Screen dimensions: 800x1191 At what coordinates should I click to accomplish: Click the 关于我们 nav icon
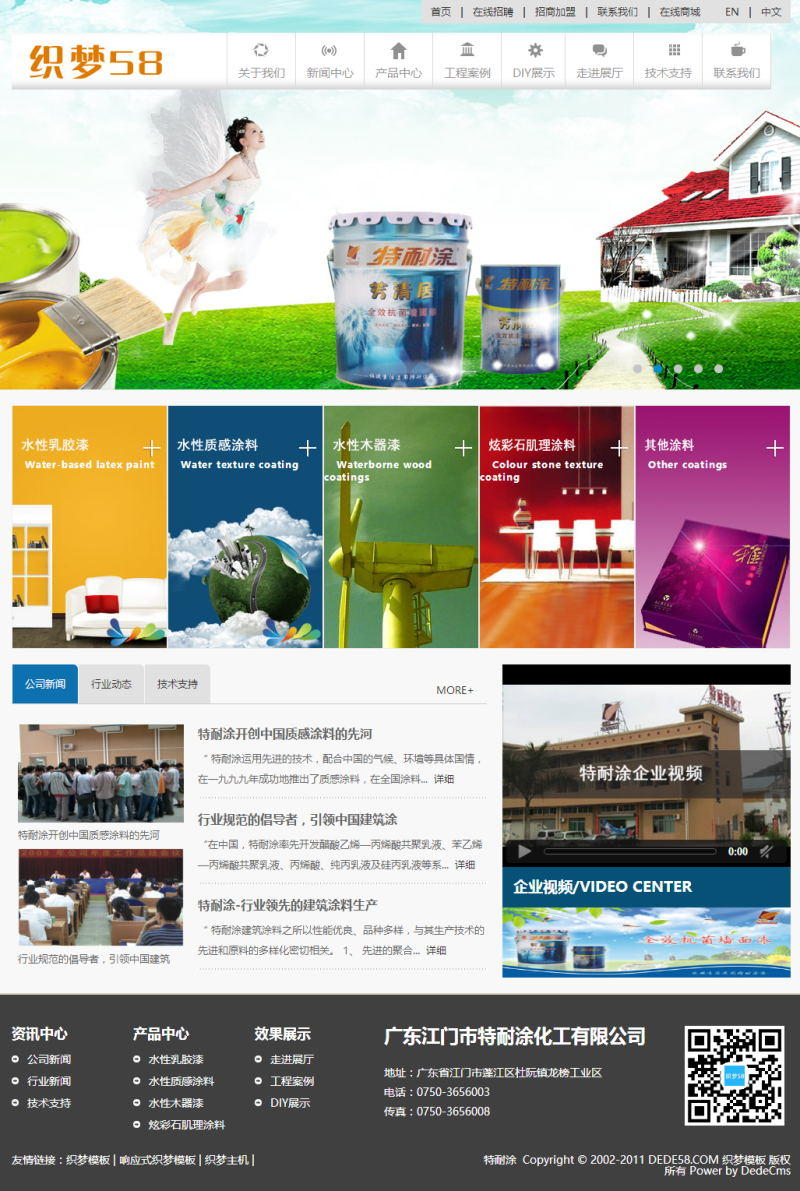[x=261, y=50]
